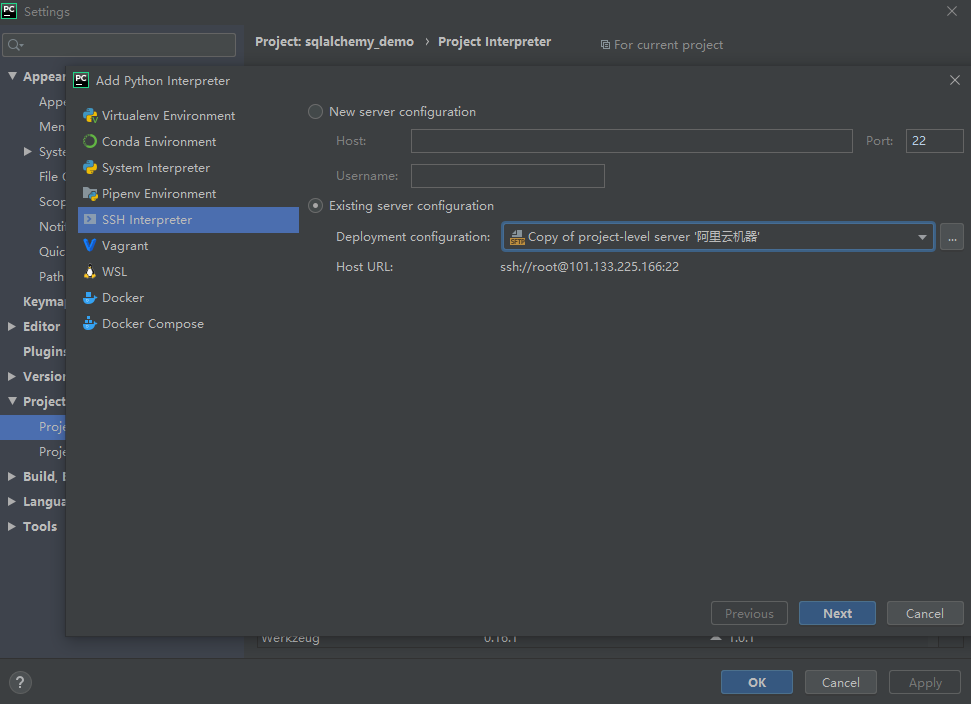Select New server configuration radio button
The image size is (971, 704).
pyautogui.click(x=315, y=111)
